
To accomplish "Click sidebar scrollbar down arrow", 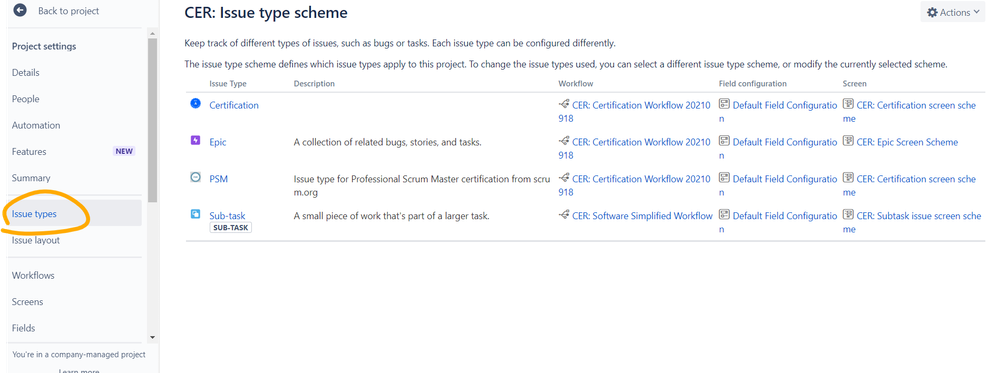I will [x=152, y=337].
